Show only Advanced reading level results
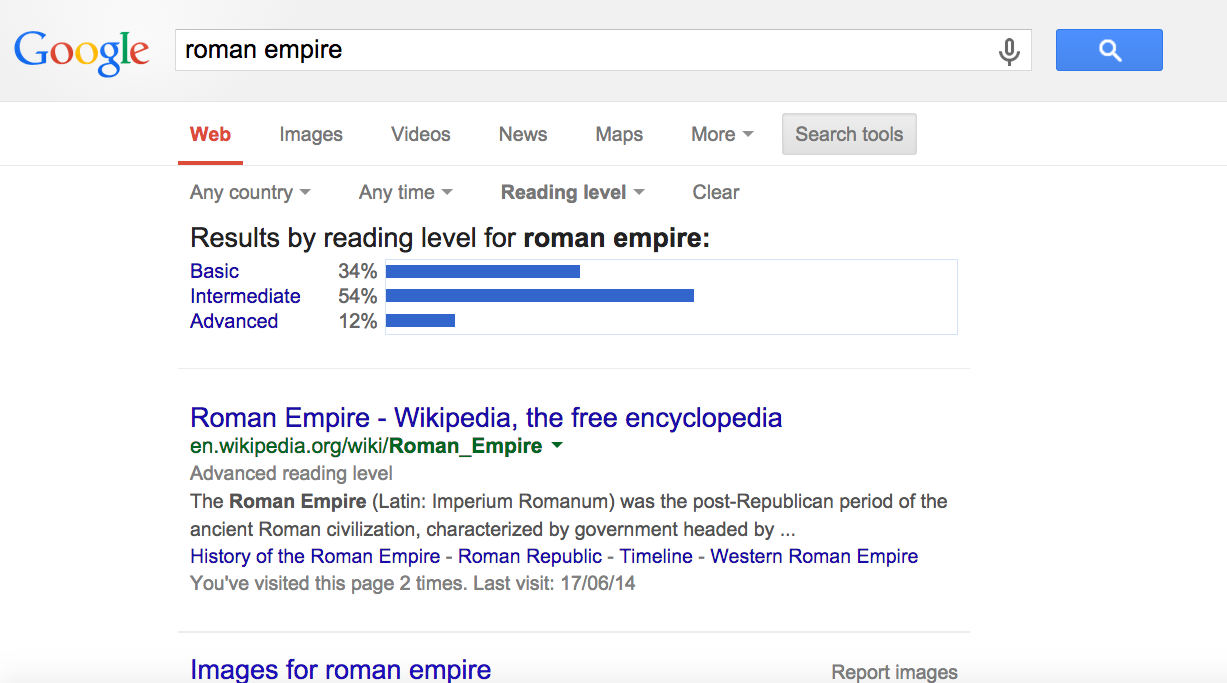 pyautogui.click(x=234, y=321)
